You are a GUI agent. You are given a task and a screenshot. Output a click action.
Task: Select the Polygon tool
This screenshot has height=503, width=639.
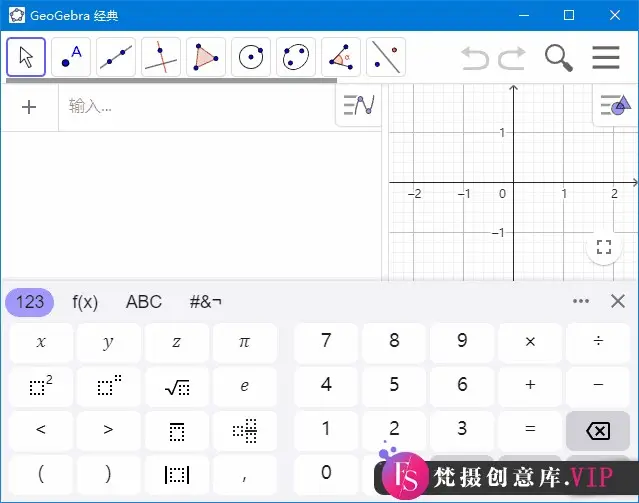coord(206,57)
